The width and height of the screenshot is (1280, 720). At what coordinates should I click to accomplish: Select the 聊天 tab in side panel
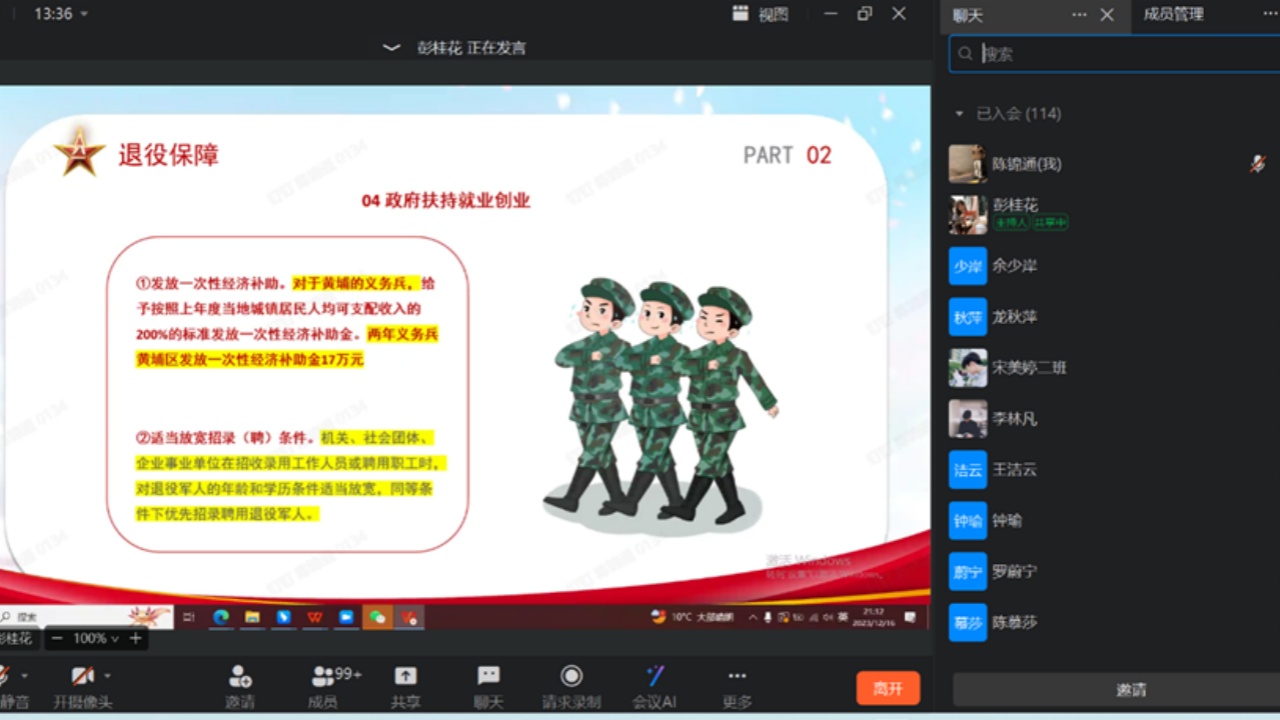click(x=968, y=15)
